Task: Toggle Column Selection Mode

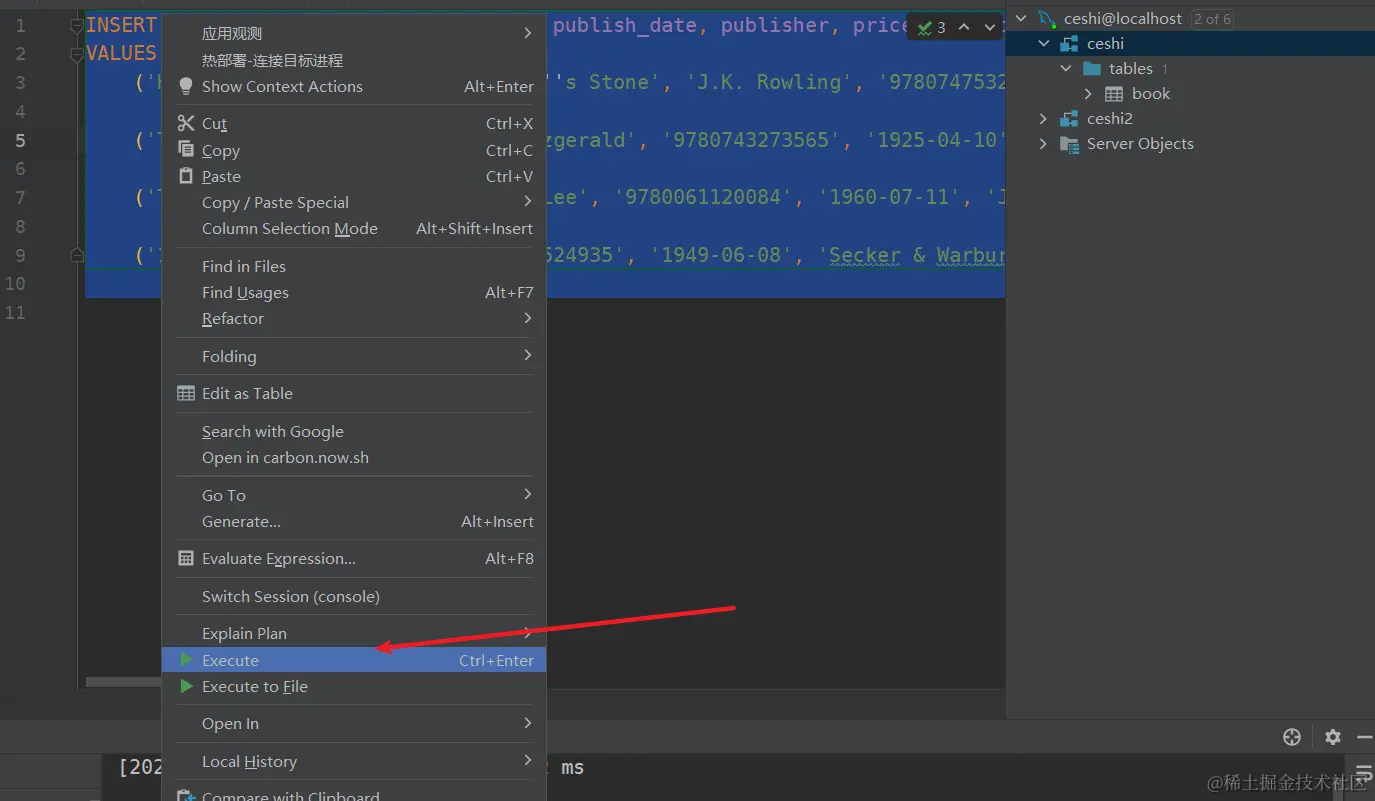Action: [x=354, y=228]
